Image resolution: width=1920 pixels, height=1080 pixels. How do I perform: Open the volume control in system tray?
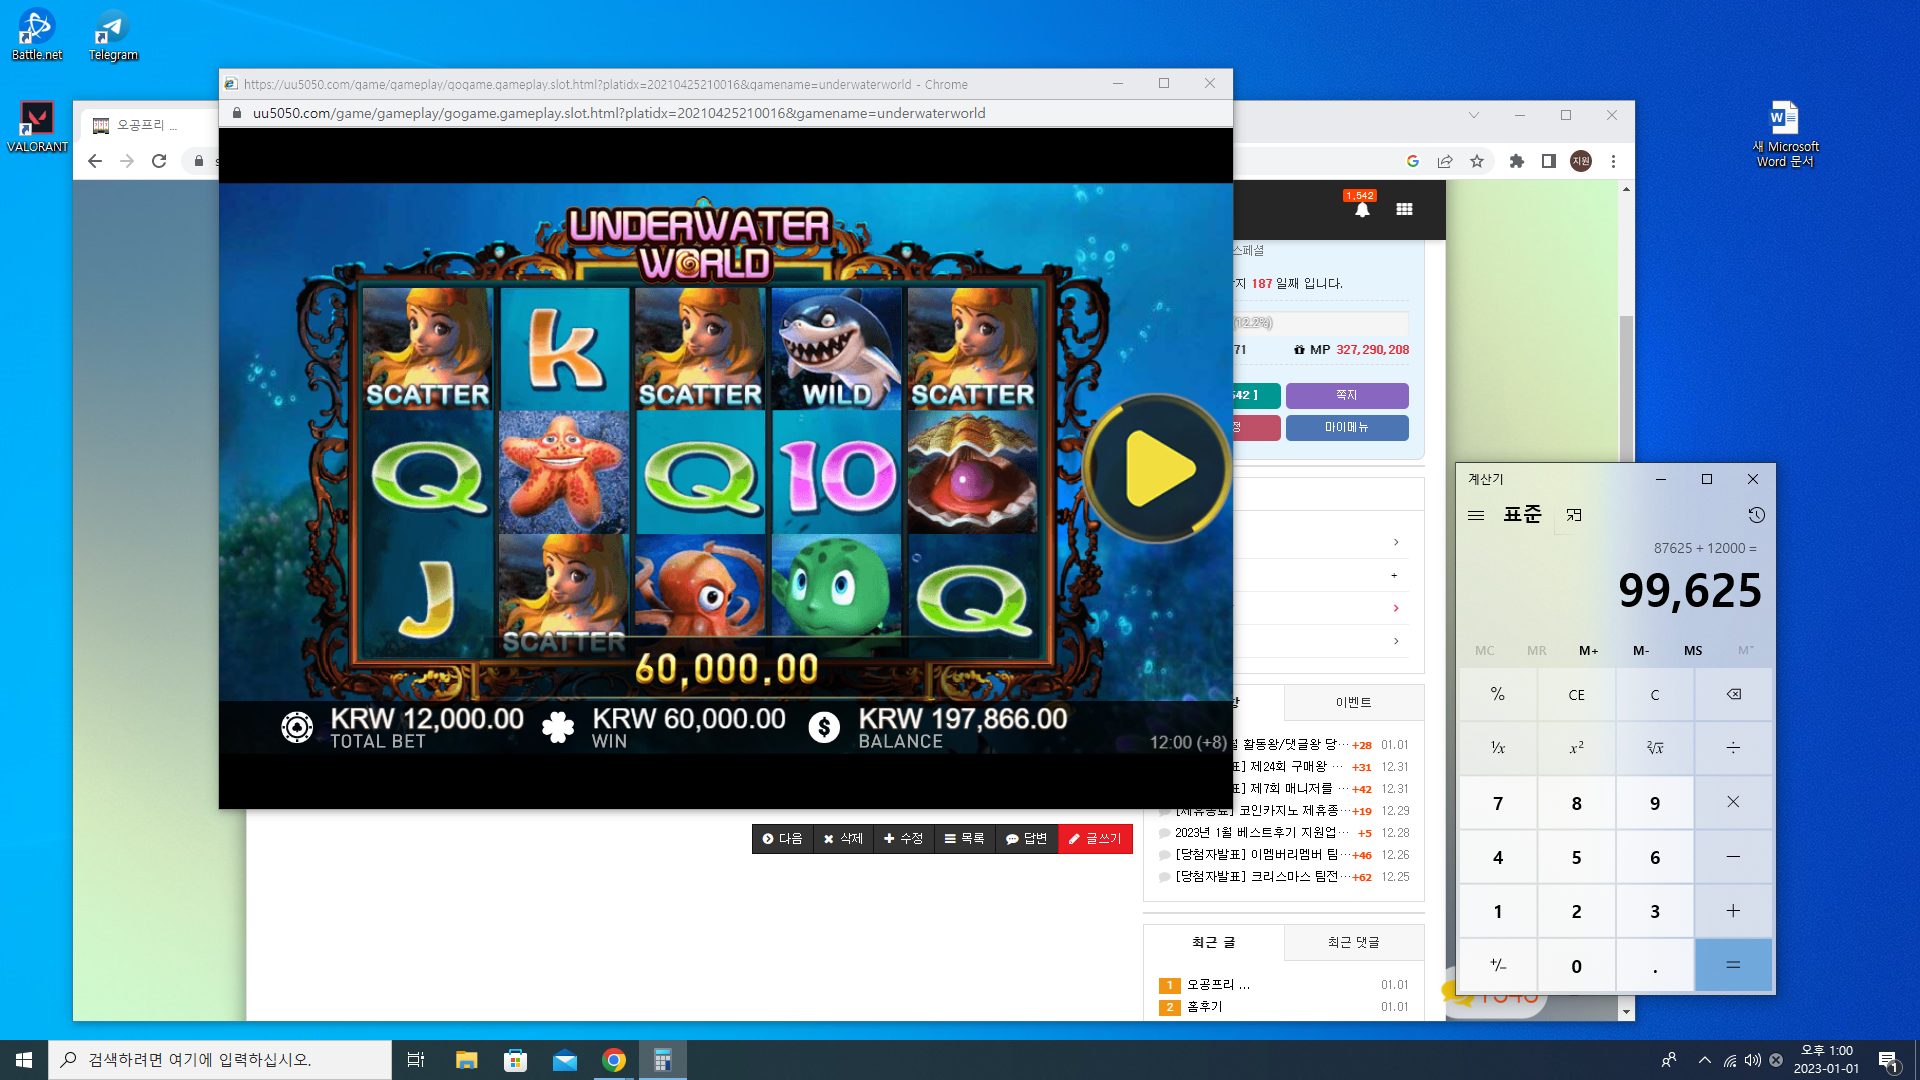tap(1752, 1060)
